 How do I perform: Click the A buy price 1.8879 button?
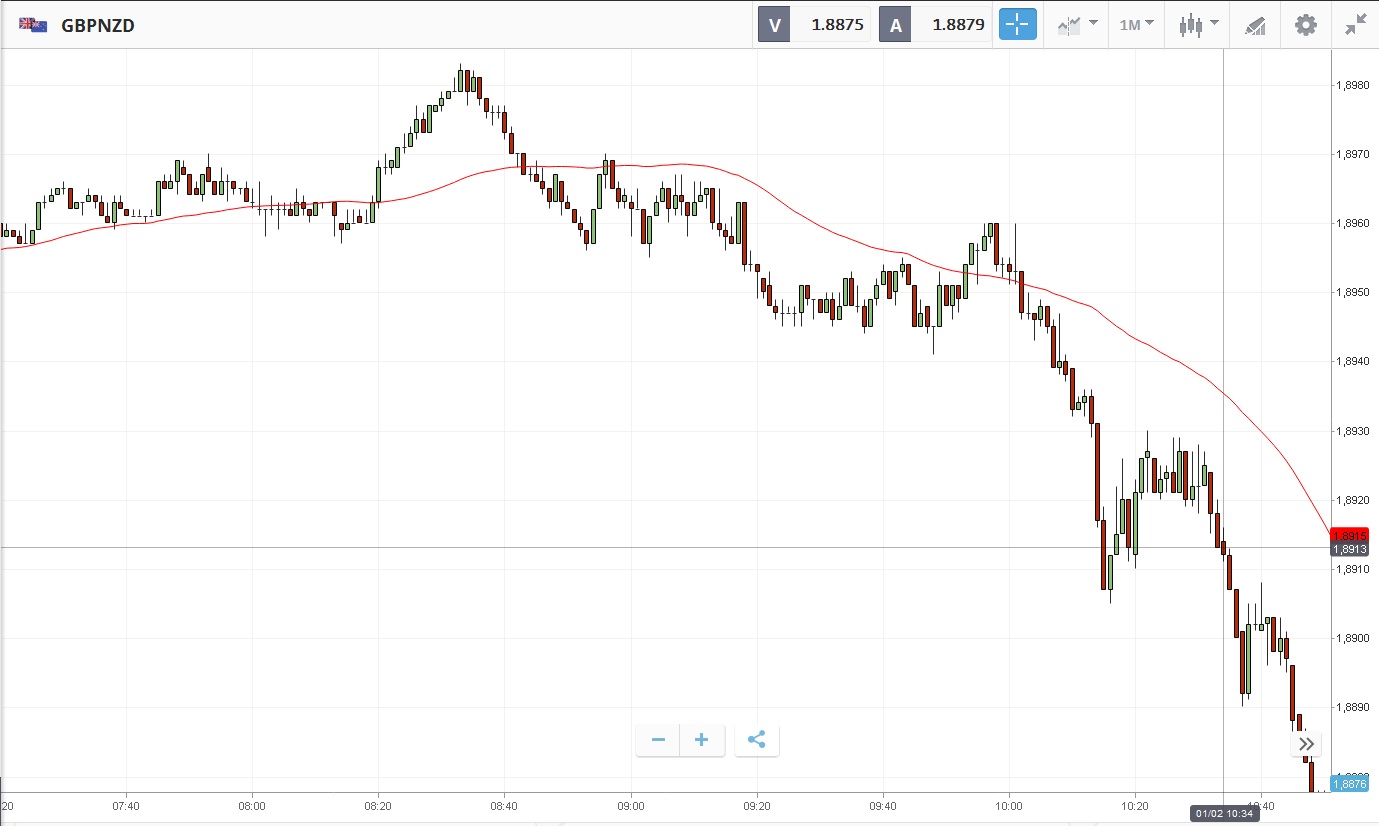[934, 25]
